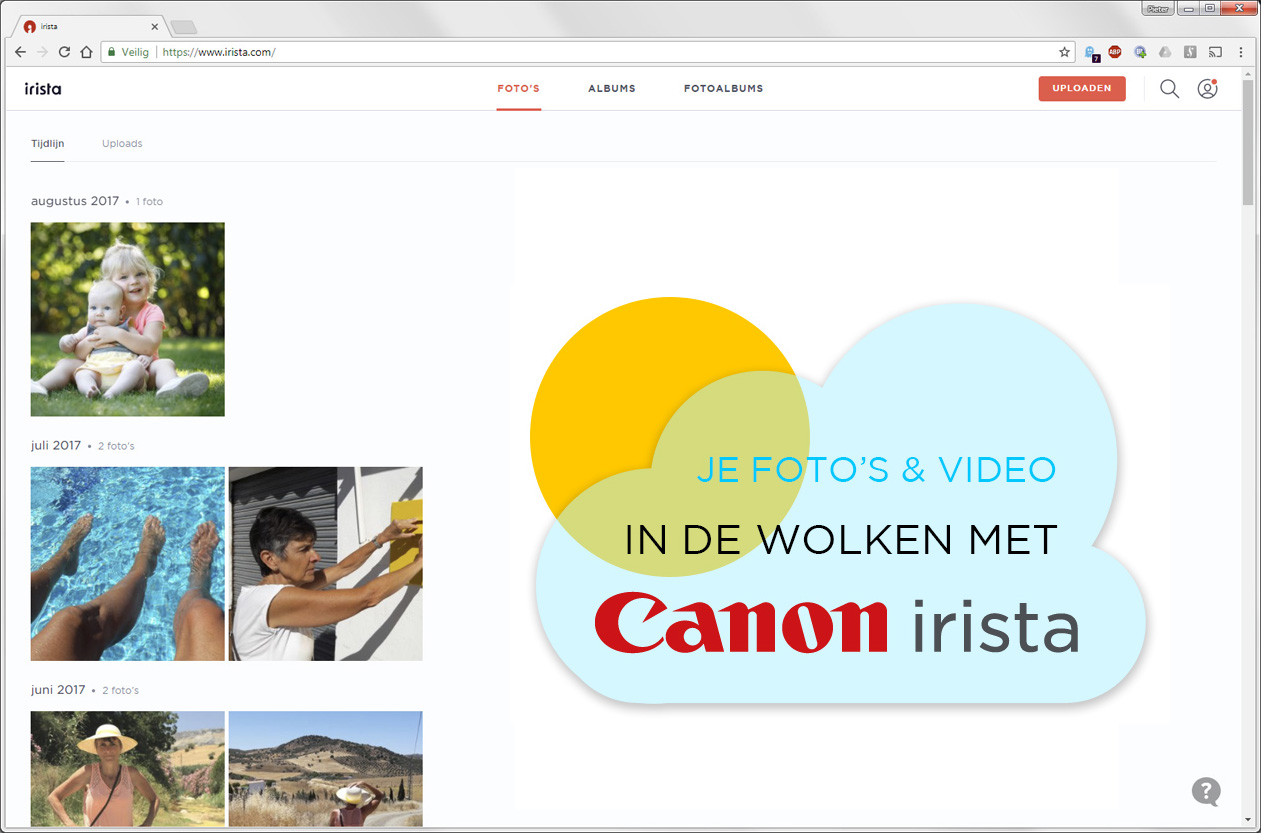Screen dimensions: 1261x833
Task: Switch to the Fotoalbums tab
Action: pyautogui.click(x=723, y=89)
